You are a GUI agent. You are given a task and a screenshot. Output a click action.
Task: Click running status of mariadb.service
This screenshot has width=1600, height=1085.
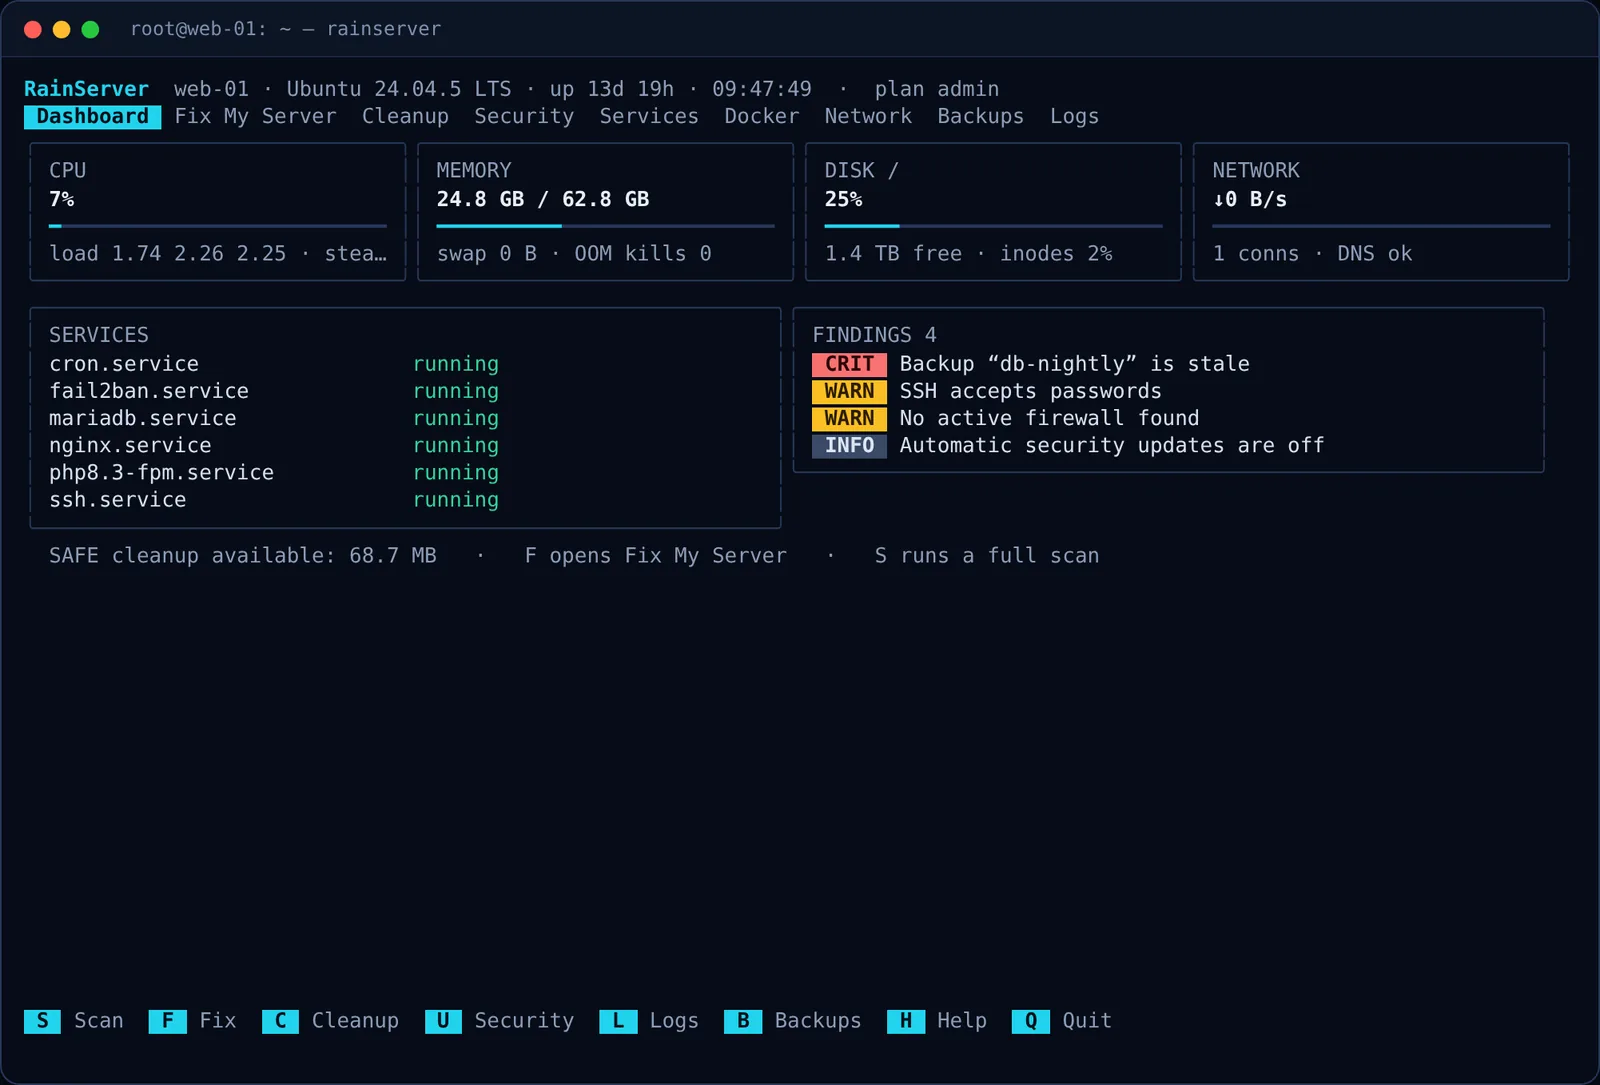pos(456,418)
